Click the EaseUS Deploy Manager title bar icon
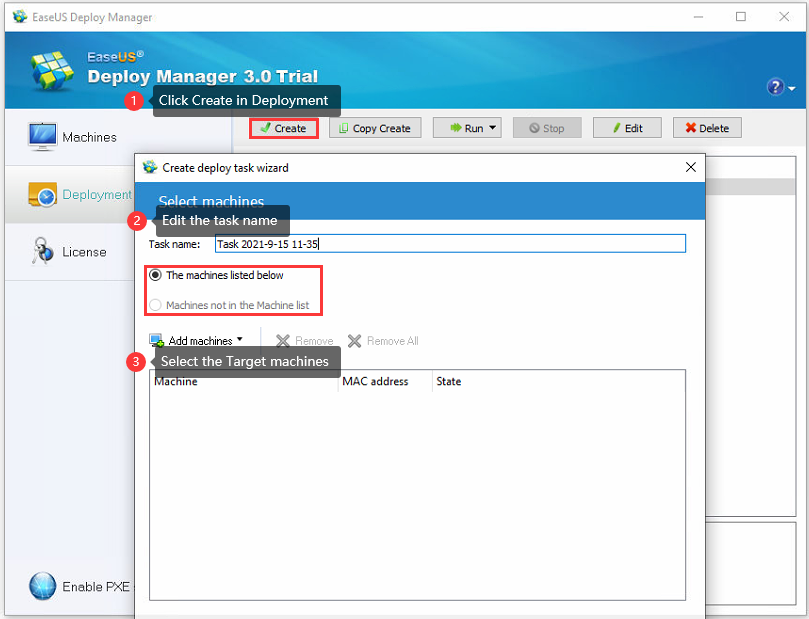This screenshot has height=619, width=809. tap(20, 17)
